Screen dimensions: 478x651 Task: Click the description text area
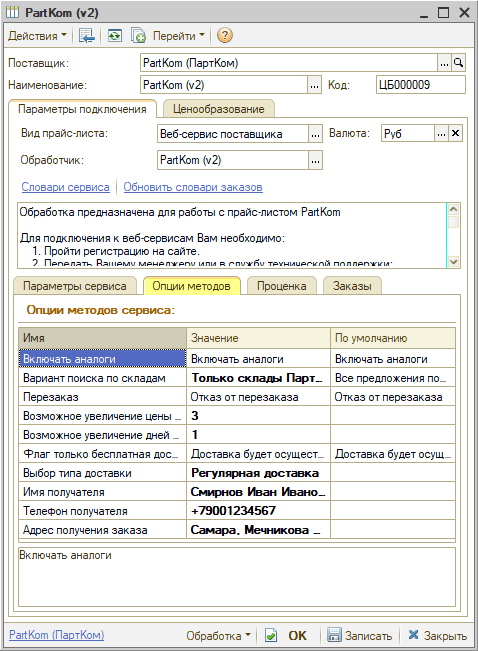232,235
